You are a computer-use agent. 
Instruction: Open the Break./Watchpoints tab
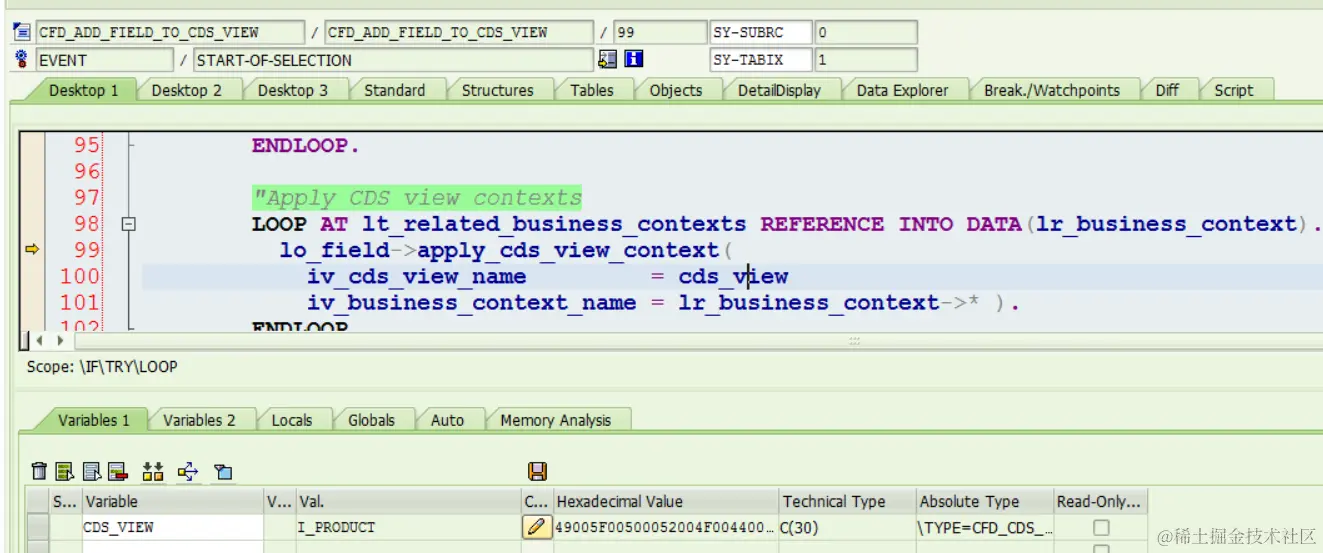pyautogui.click(x=1052, y=90)
